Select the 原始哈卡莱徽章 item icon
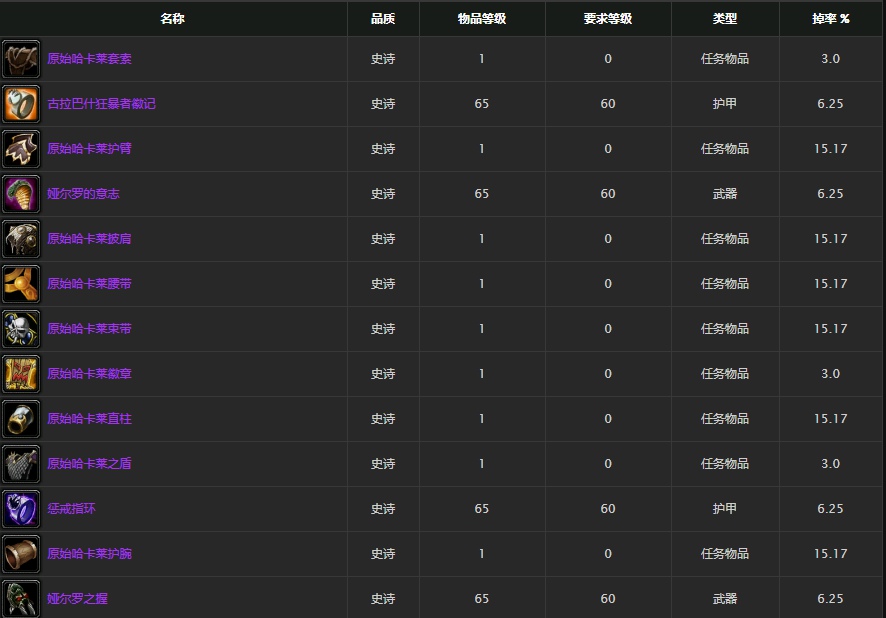This screenshot has height=618, width=886. click(21, 374)
